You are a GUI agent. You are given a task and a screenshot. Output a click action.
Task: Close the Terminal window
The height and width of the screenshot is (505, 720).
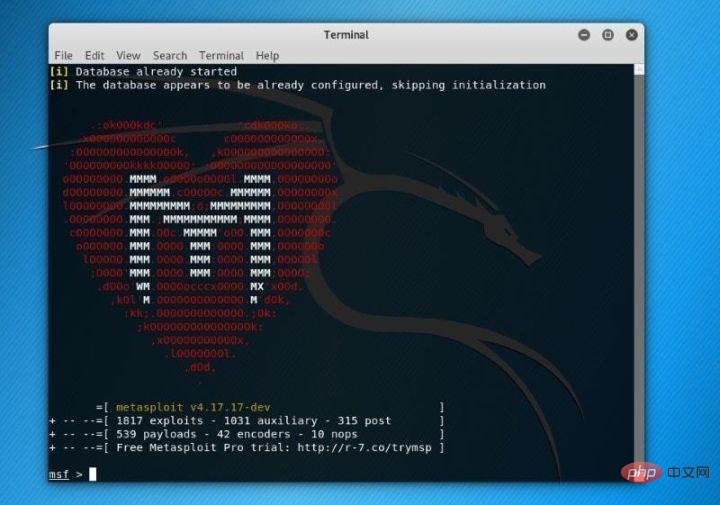pyautogui.click(x=632, y=35)
